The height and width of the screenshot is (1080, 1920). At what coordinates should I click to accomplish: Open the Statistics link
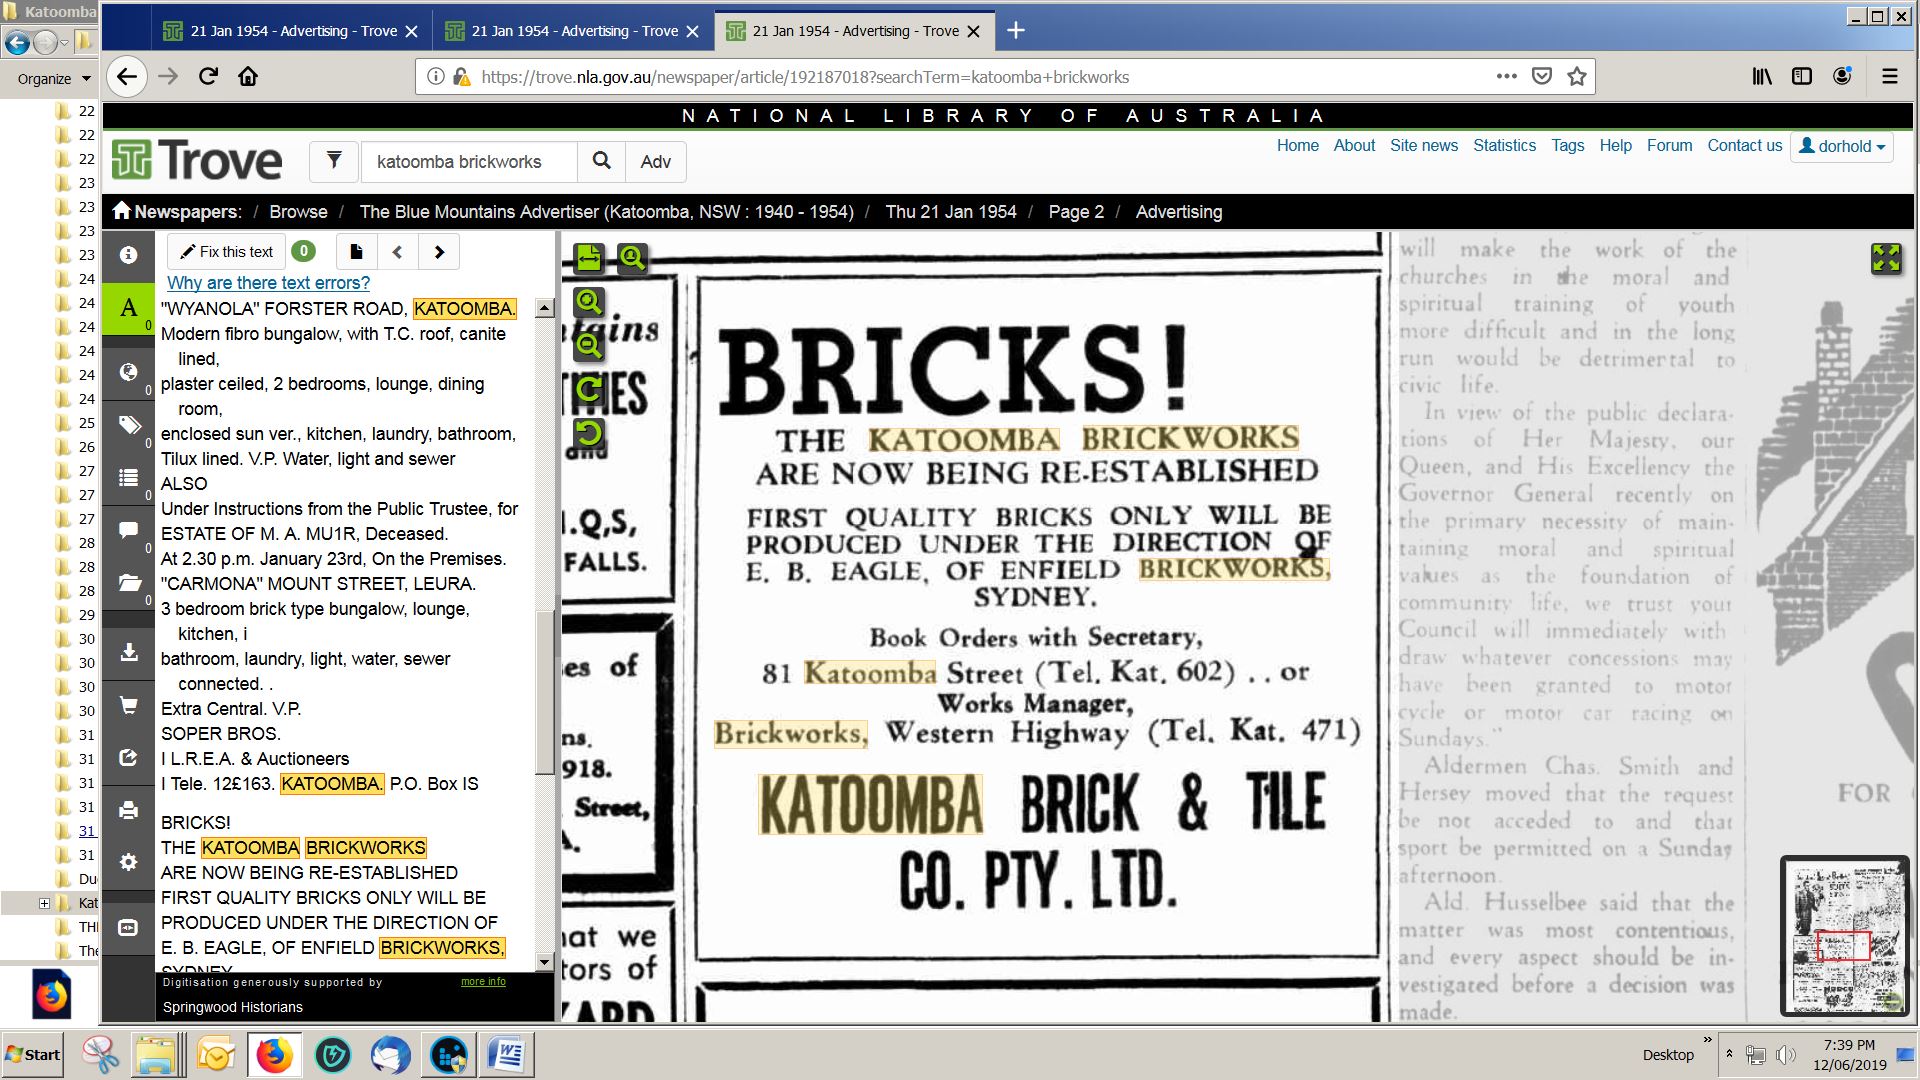[x=1504, y=145]
